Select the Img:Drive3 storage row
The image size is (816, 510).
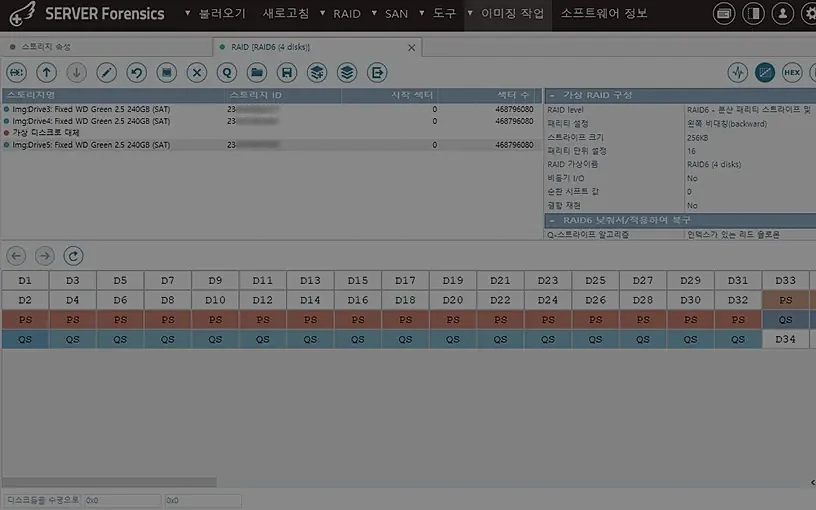click(271, 109)
